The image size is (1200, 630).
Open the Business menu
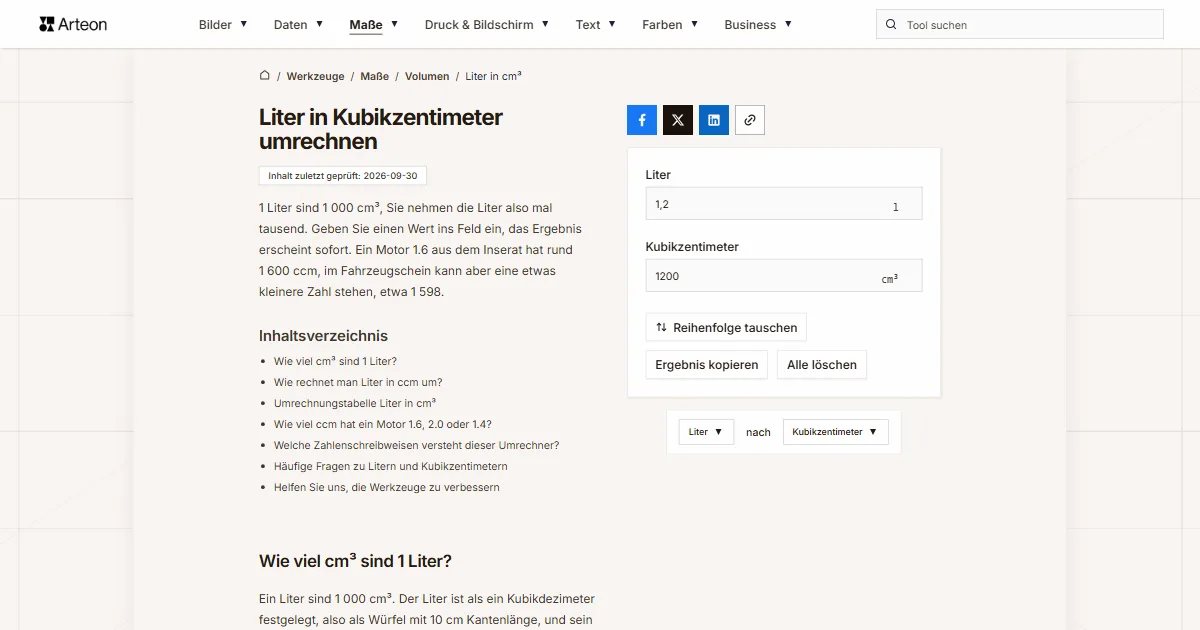(x=758, y=25)
